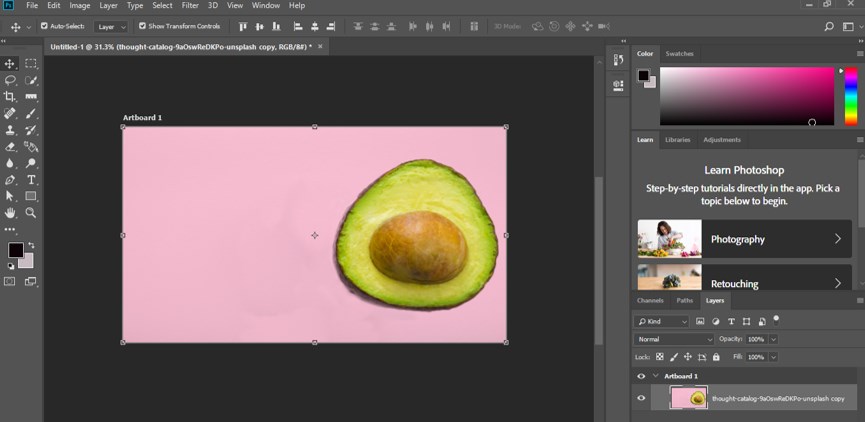Screen dimensions: 865x422
Task: Collapse the Artboard 1 group arrow
Action: click(656, 376)
